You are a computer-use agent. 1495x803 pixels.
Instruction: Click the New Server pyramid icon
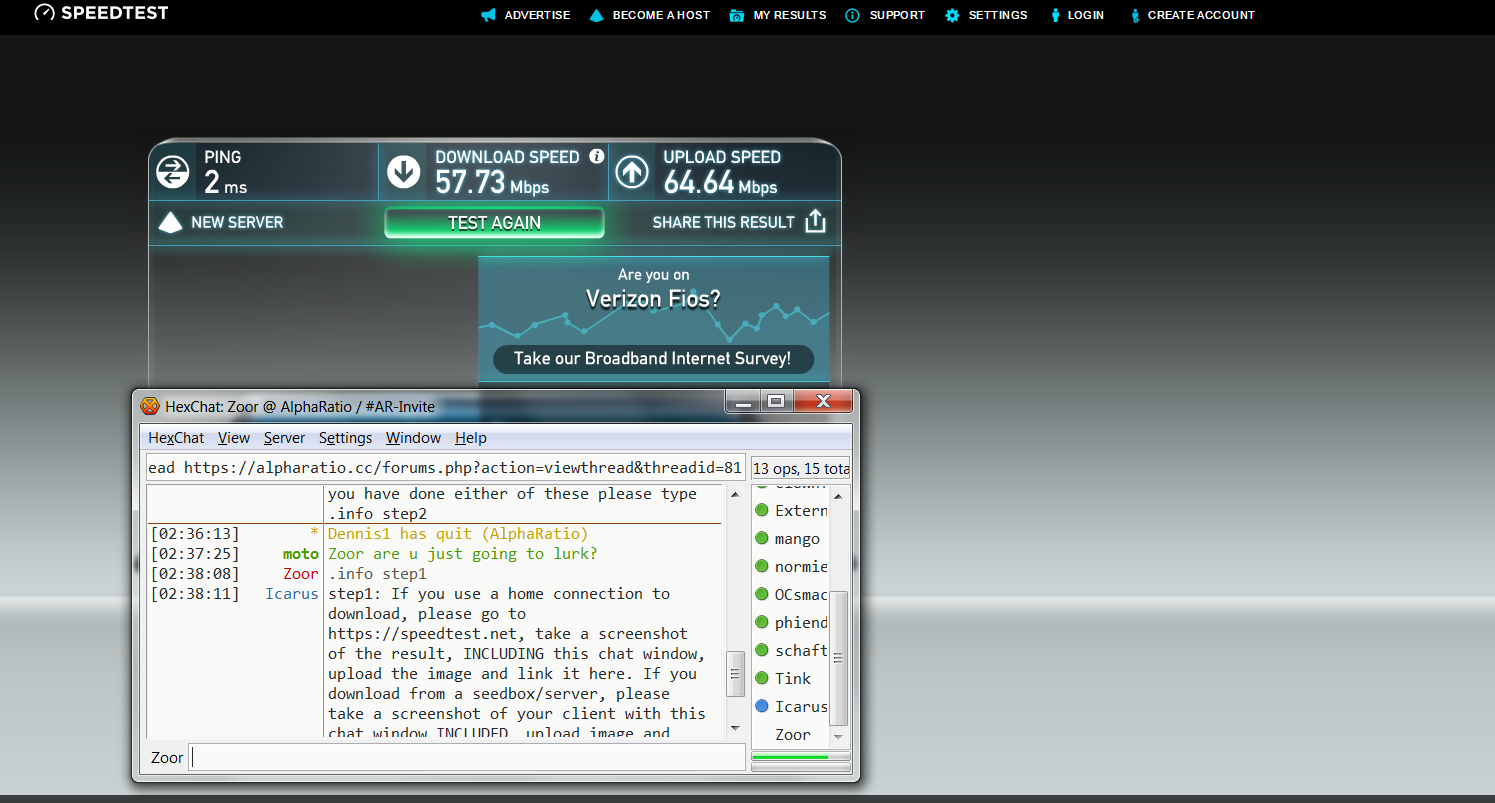(x=170, y=222)
